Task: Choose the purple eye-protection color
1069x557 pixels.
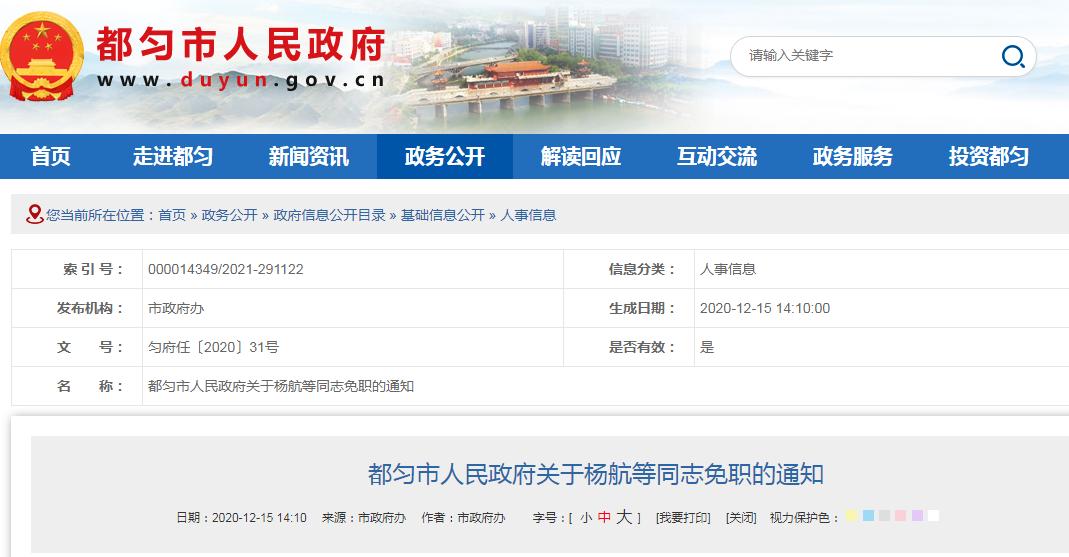Action: [x=917, y=515]
